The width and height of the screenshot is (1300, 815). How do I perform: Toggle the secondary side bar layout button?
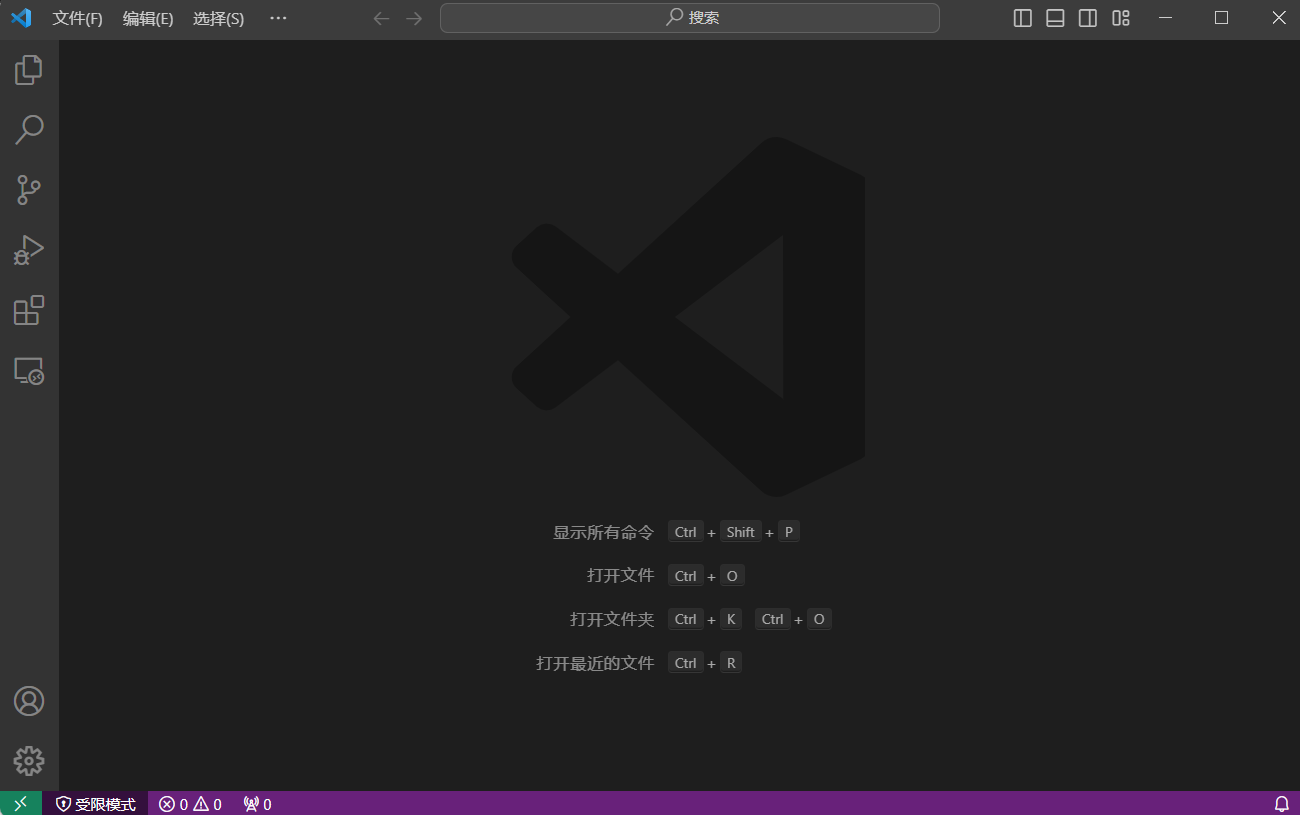[1088, 18]
